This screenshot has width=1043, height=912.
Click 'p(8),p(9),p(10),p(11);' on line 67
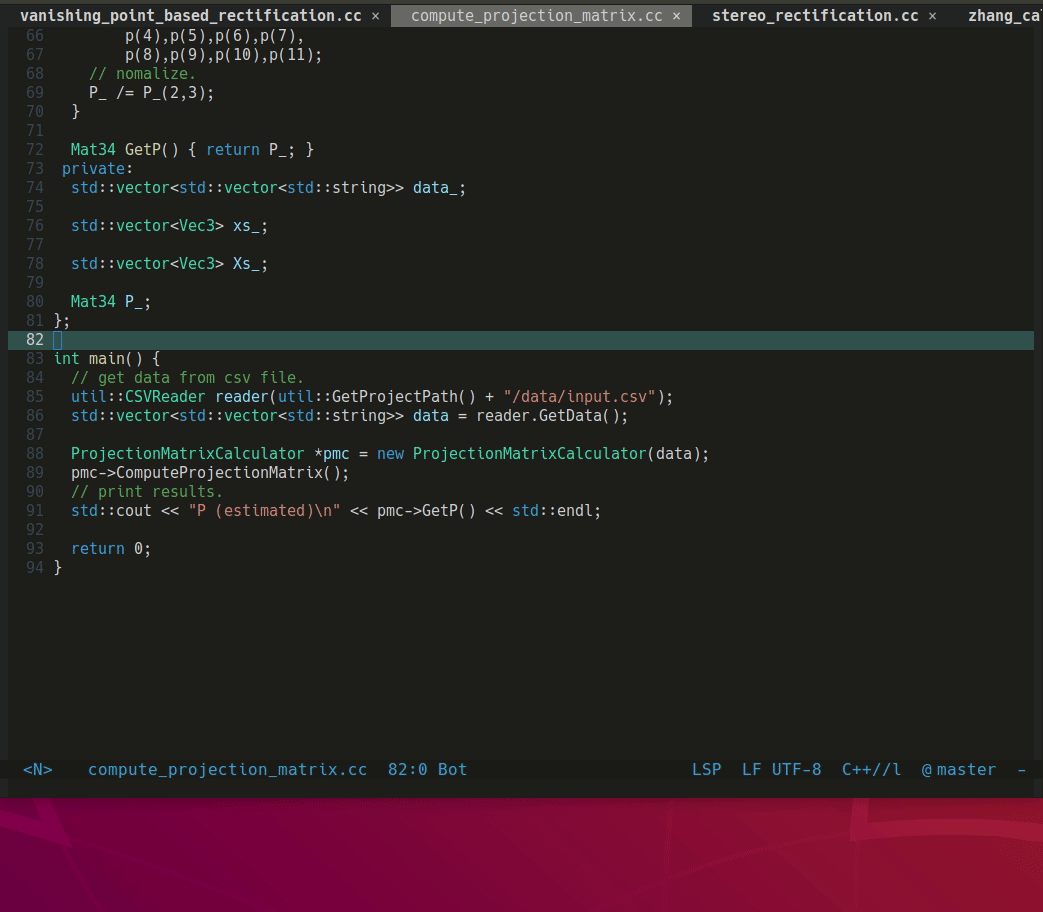coord(224,55)
